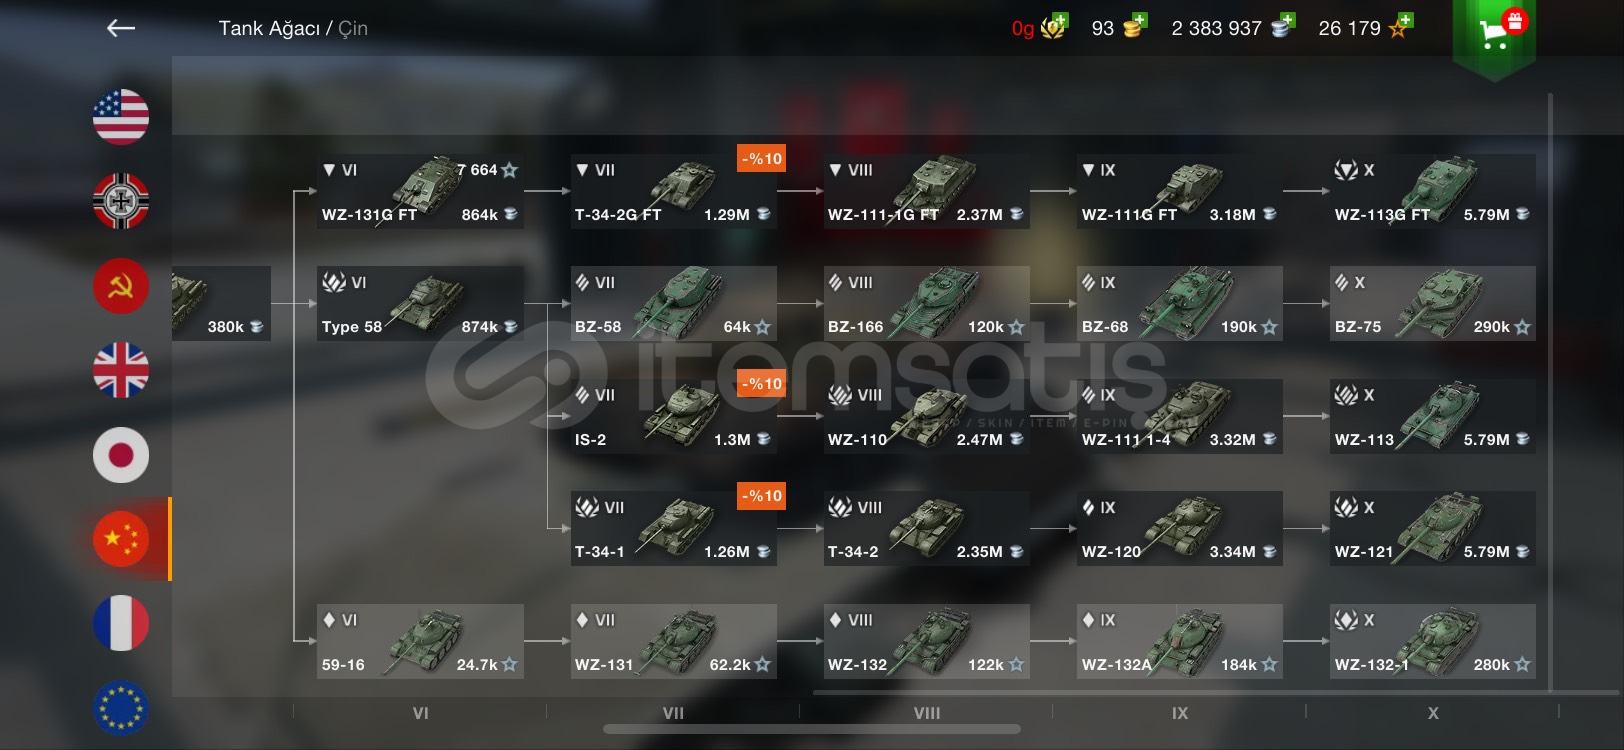The height and width of the screenshot is (750, 1624).
Task: Select the United Kingdom flag
Action: point(121,370)
